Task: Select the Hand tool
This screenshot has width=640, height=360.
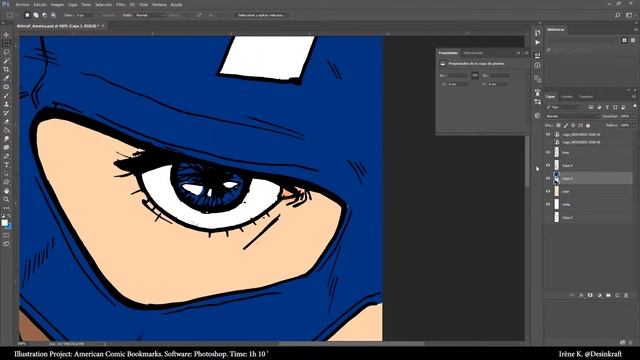Action: [x=6, y=191]
